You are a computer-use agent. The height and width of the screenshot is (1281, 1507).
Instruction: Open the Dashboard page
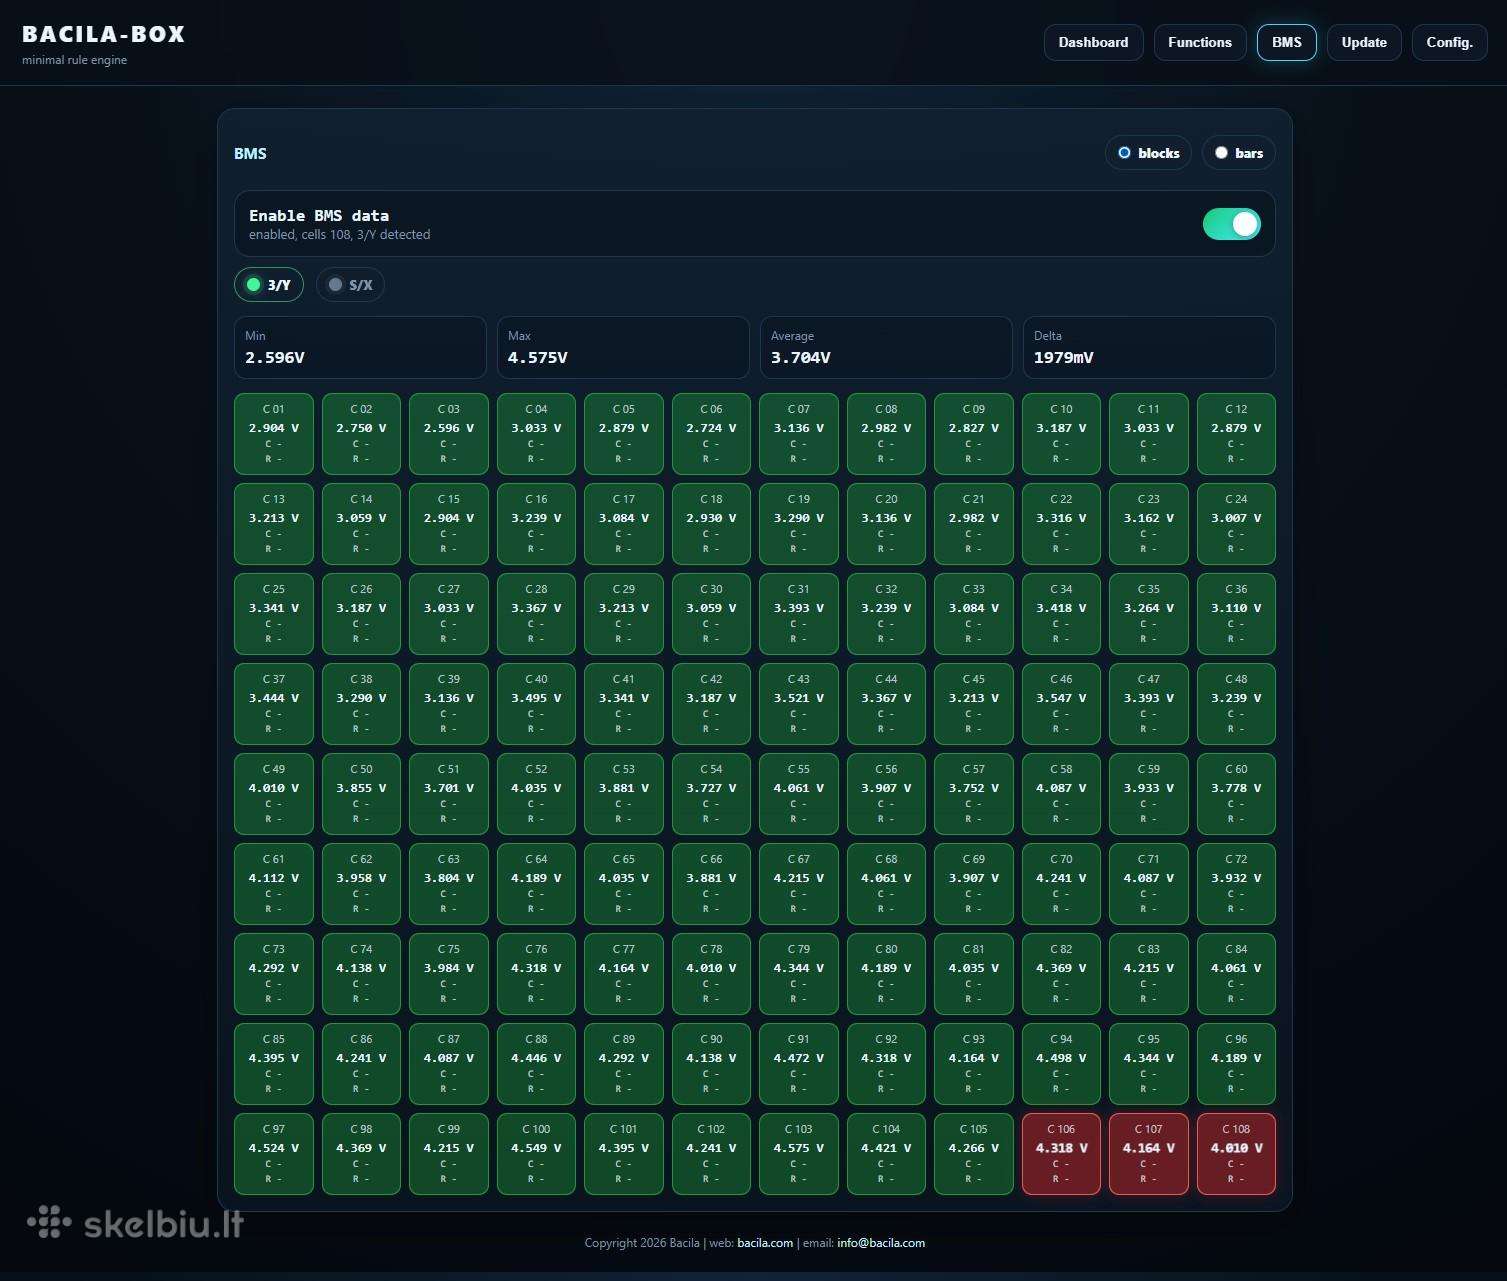pos(1093,42)
